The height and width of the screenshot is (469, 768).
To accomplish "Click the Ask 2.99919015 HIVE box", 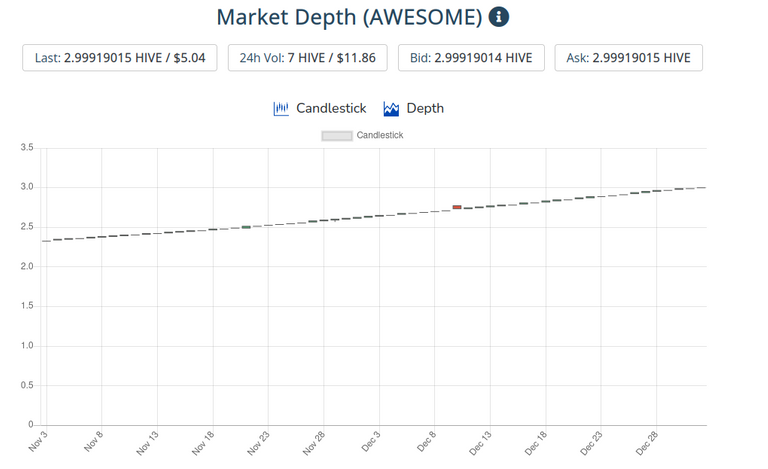I will [x=628, y=58].
